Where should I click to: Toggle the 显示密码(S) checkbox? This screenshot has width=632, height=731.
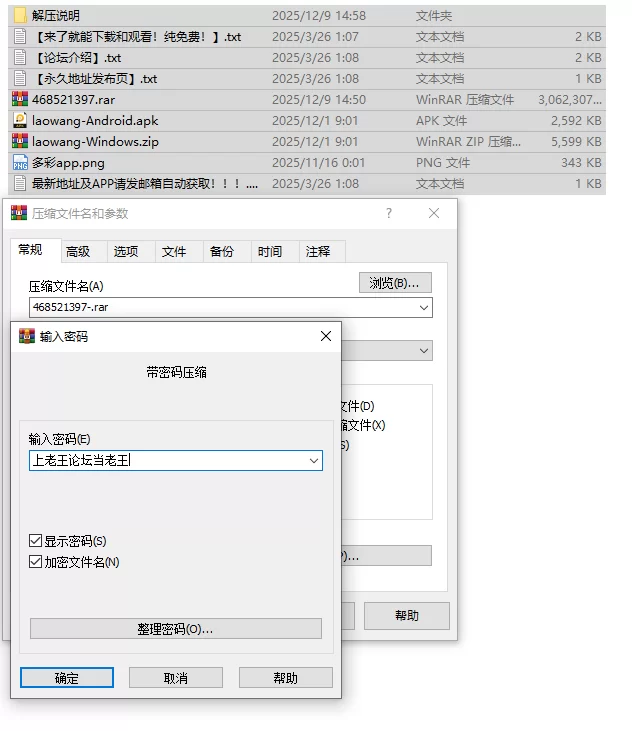[35, 541]
